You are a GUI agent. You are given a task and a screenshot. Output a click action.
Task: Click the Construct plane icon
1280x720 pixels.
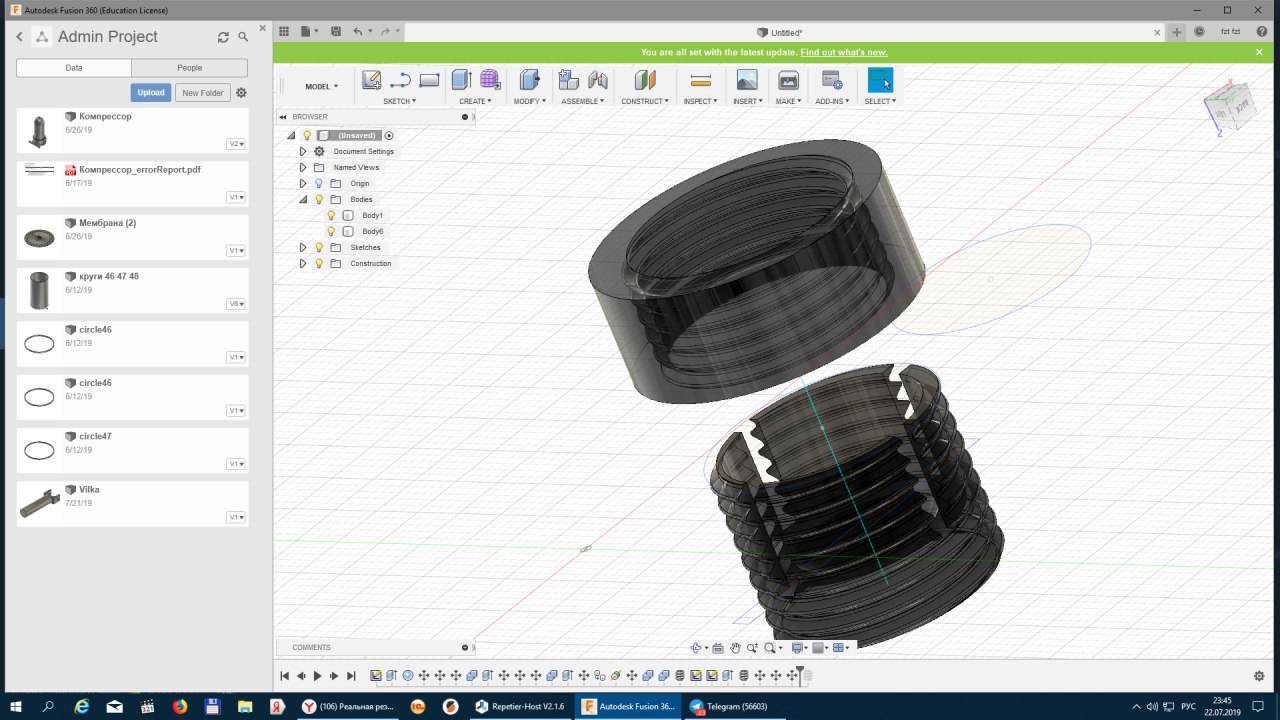point(645,80)
